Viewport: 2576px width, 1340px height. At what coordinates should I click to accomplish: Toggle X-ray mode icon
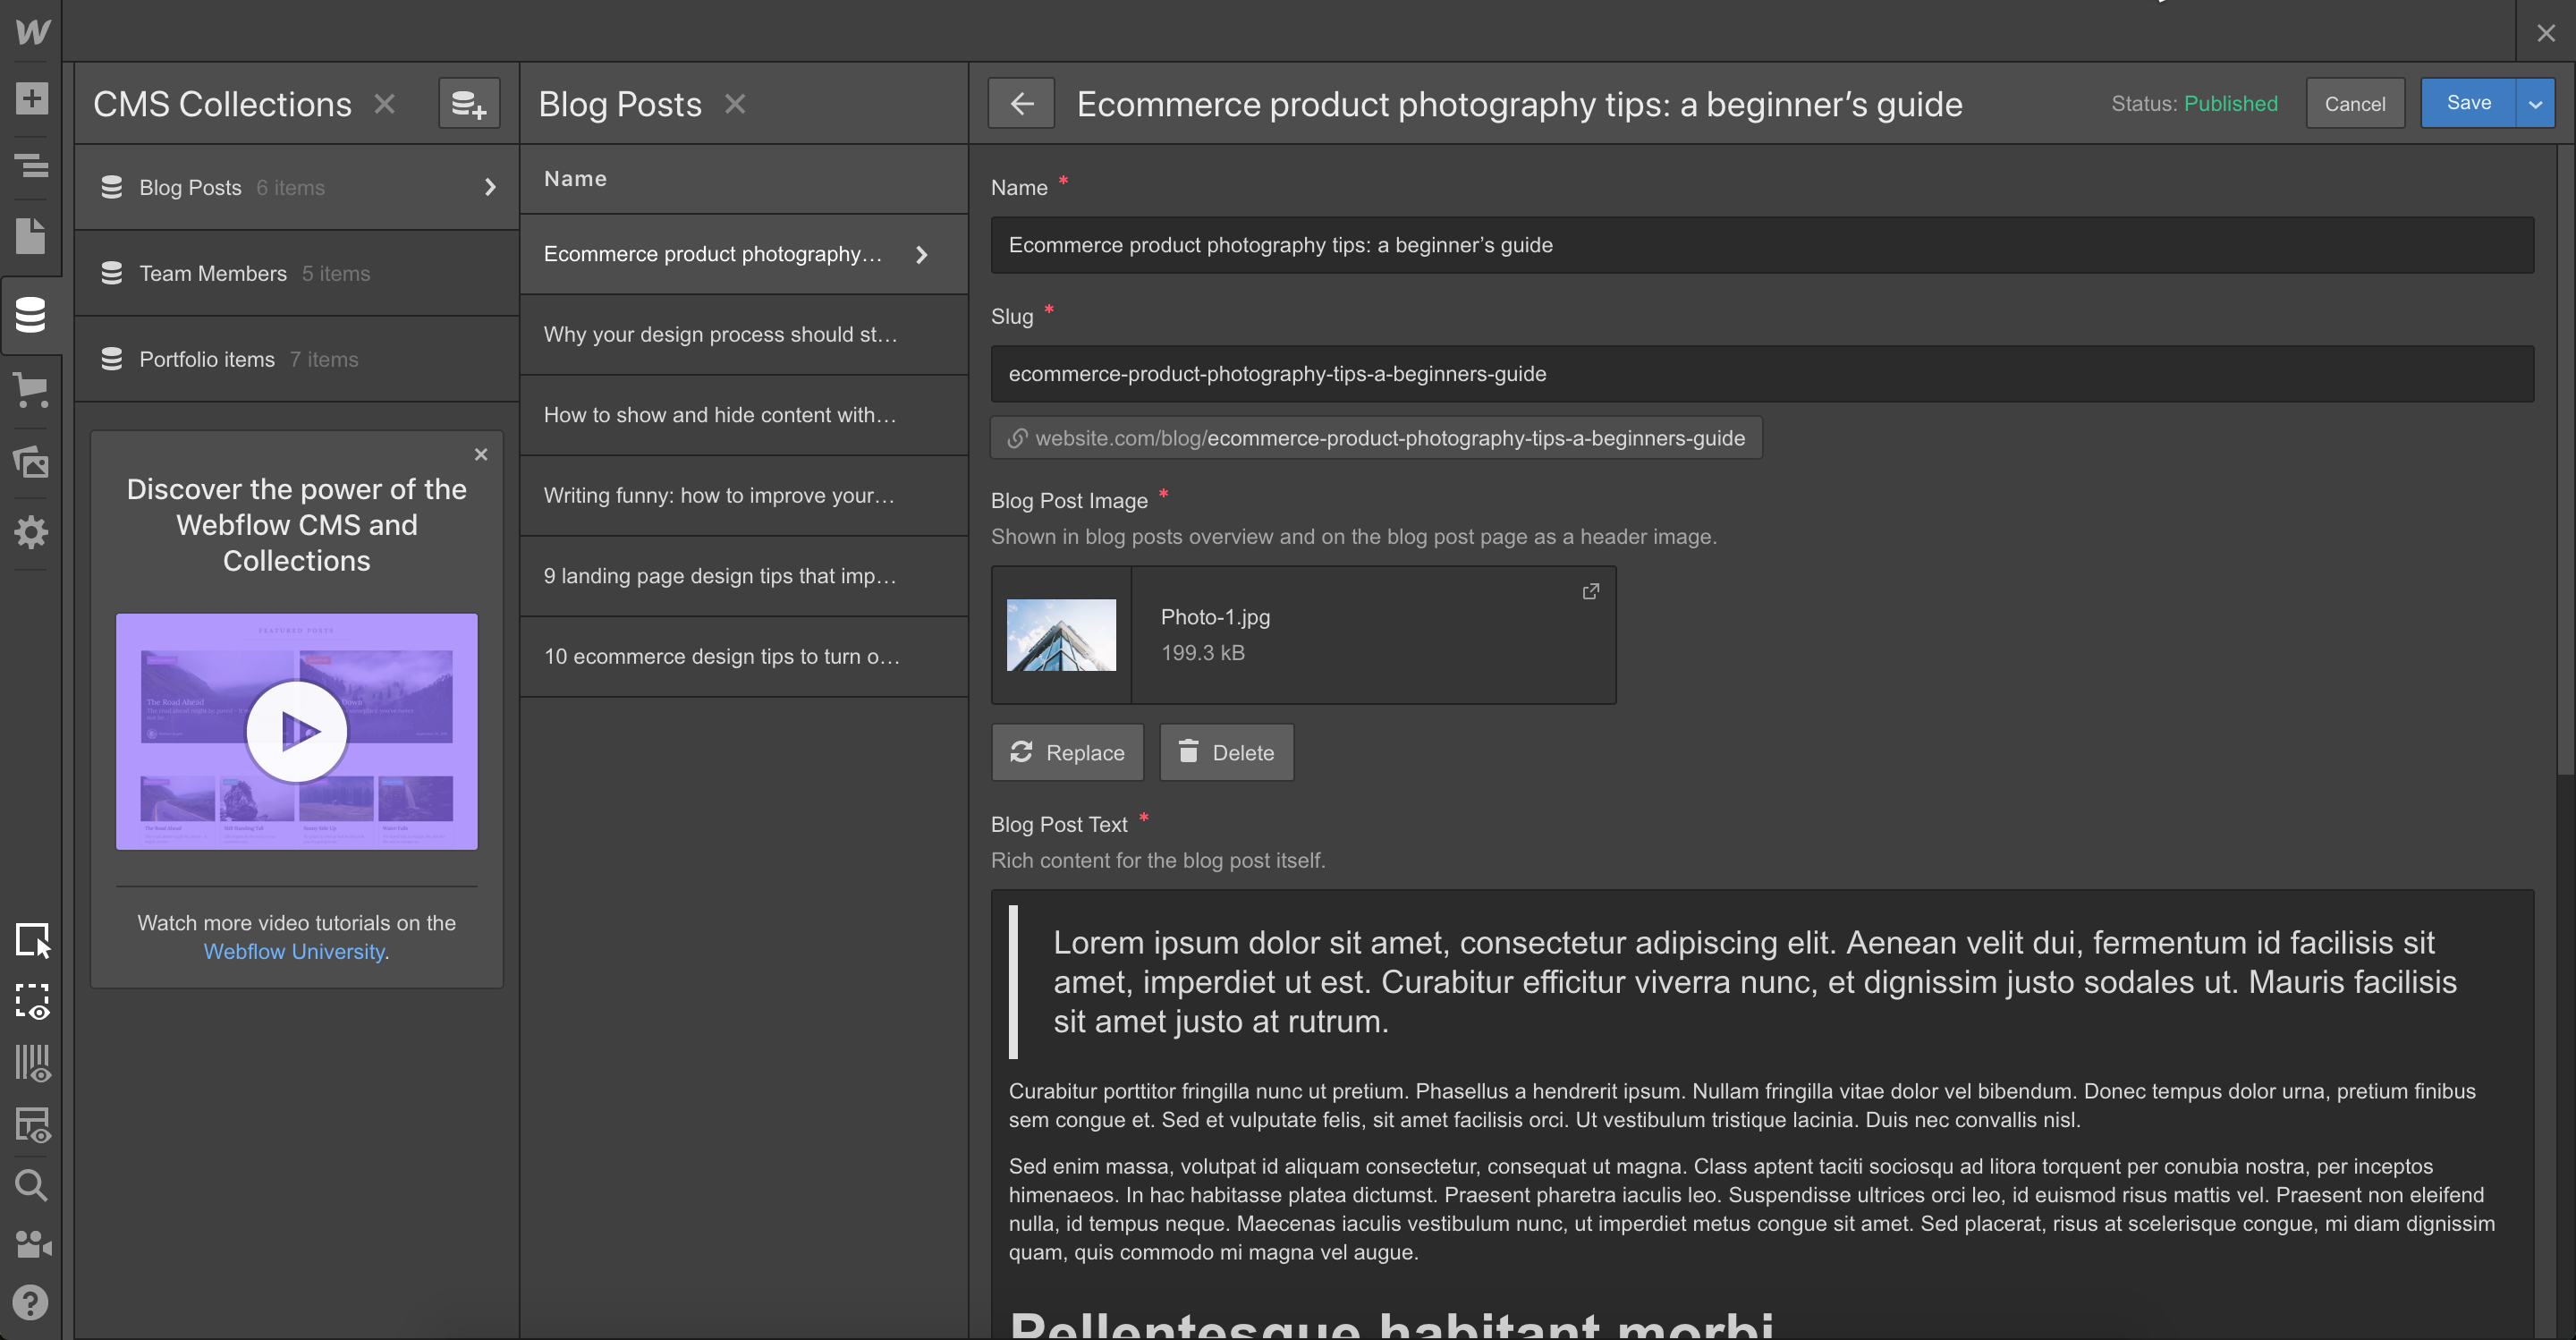click(x=33, y=1125)
